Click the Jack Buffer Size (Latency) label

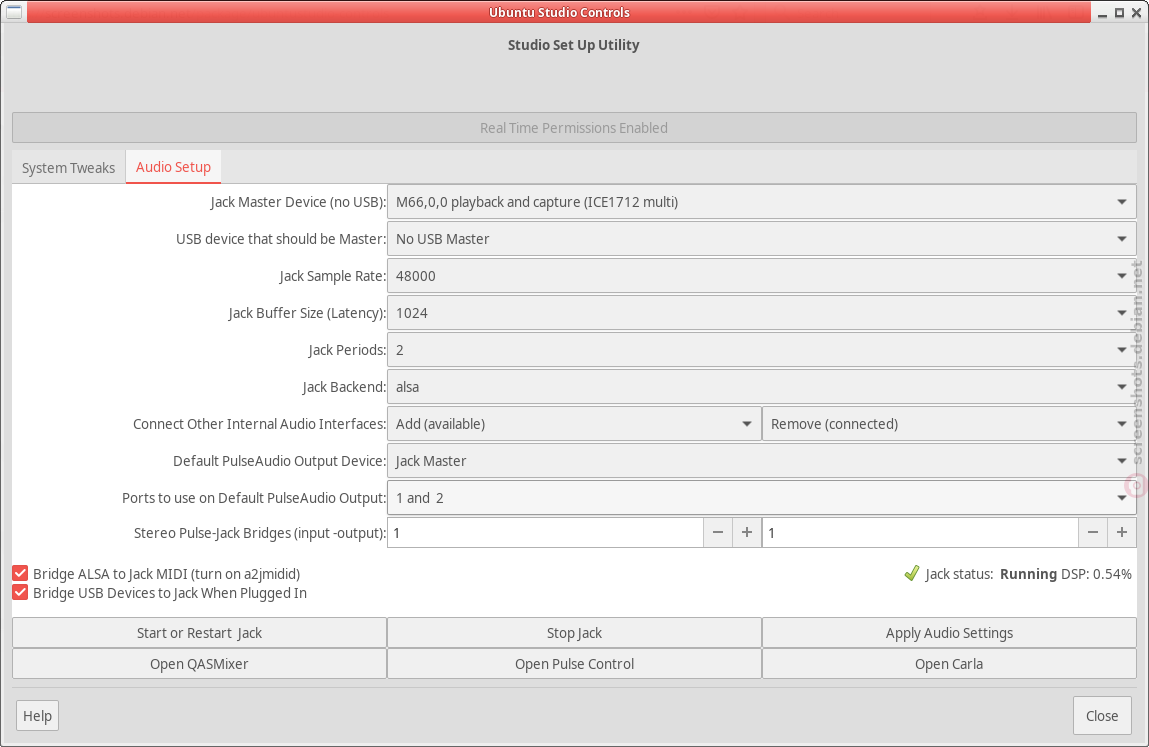click(307, 313)
